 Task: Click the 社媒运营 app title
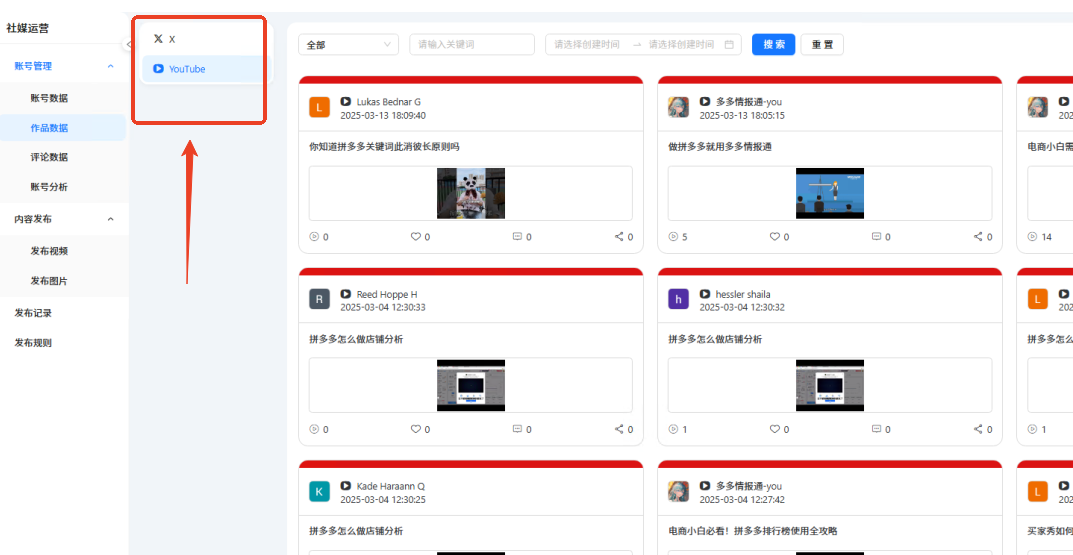27,29
